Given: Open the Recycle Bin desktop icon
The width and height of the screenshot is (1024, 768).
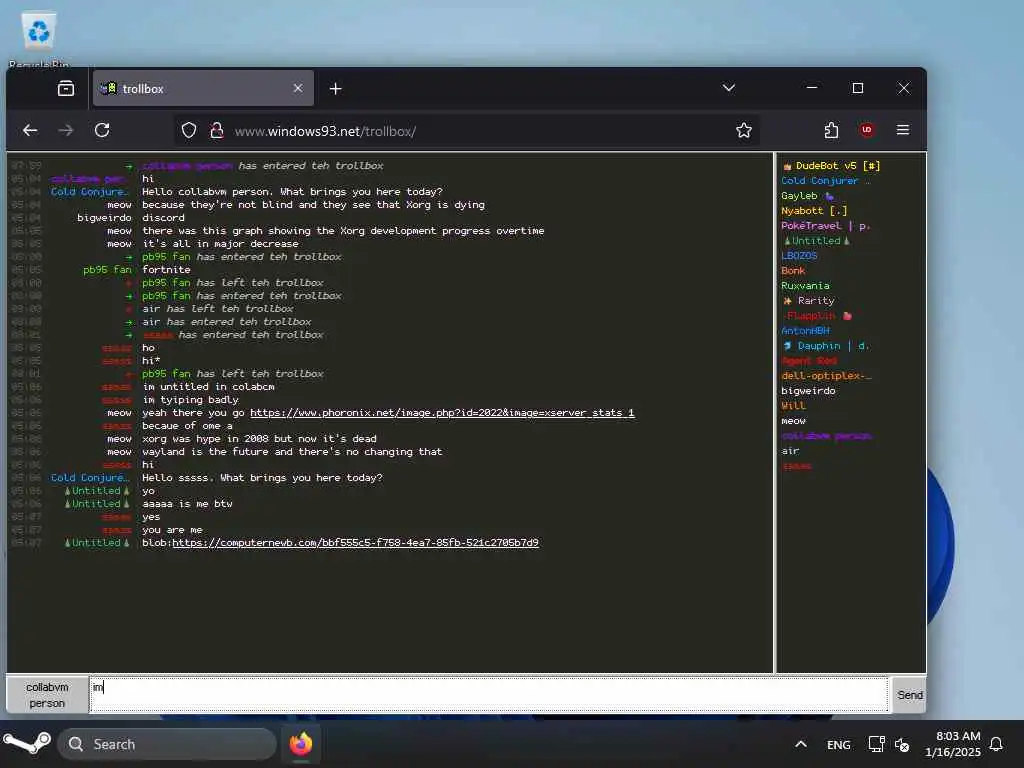Looking at the screenshot, I should click(39, 39).
